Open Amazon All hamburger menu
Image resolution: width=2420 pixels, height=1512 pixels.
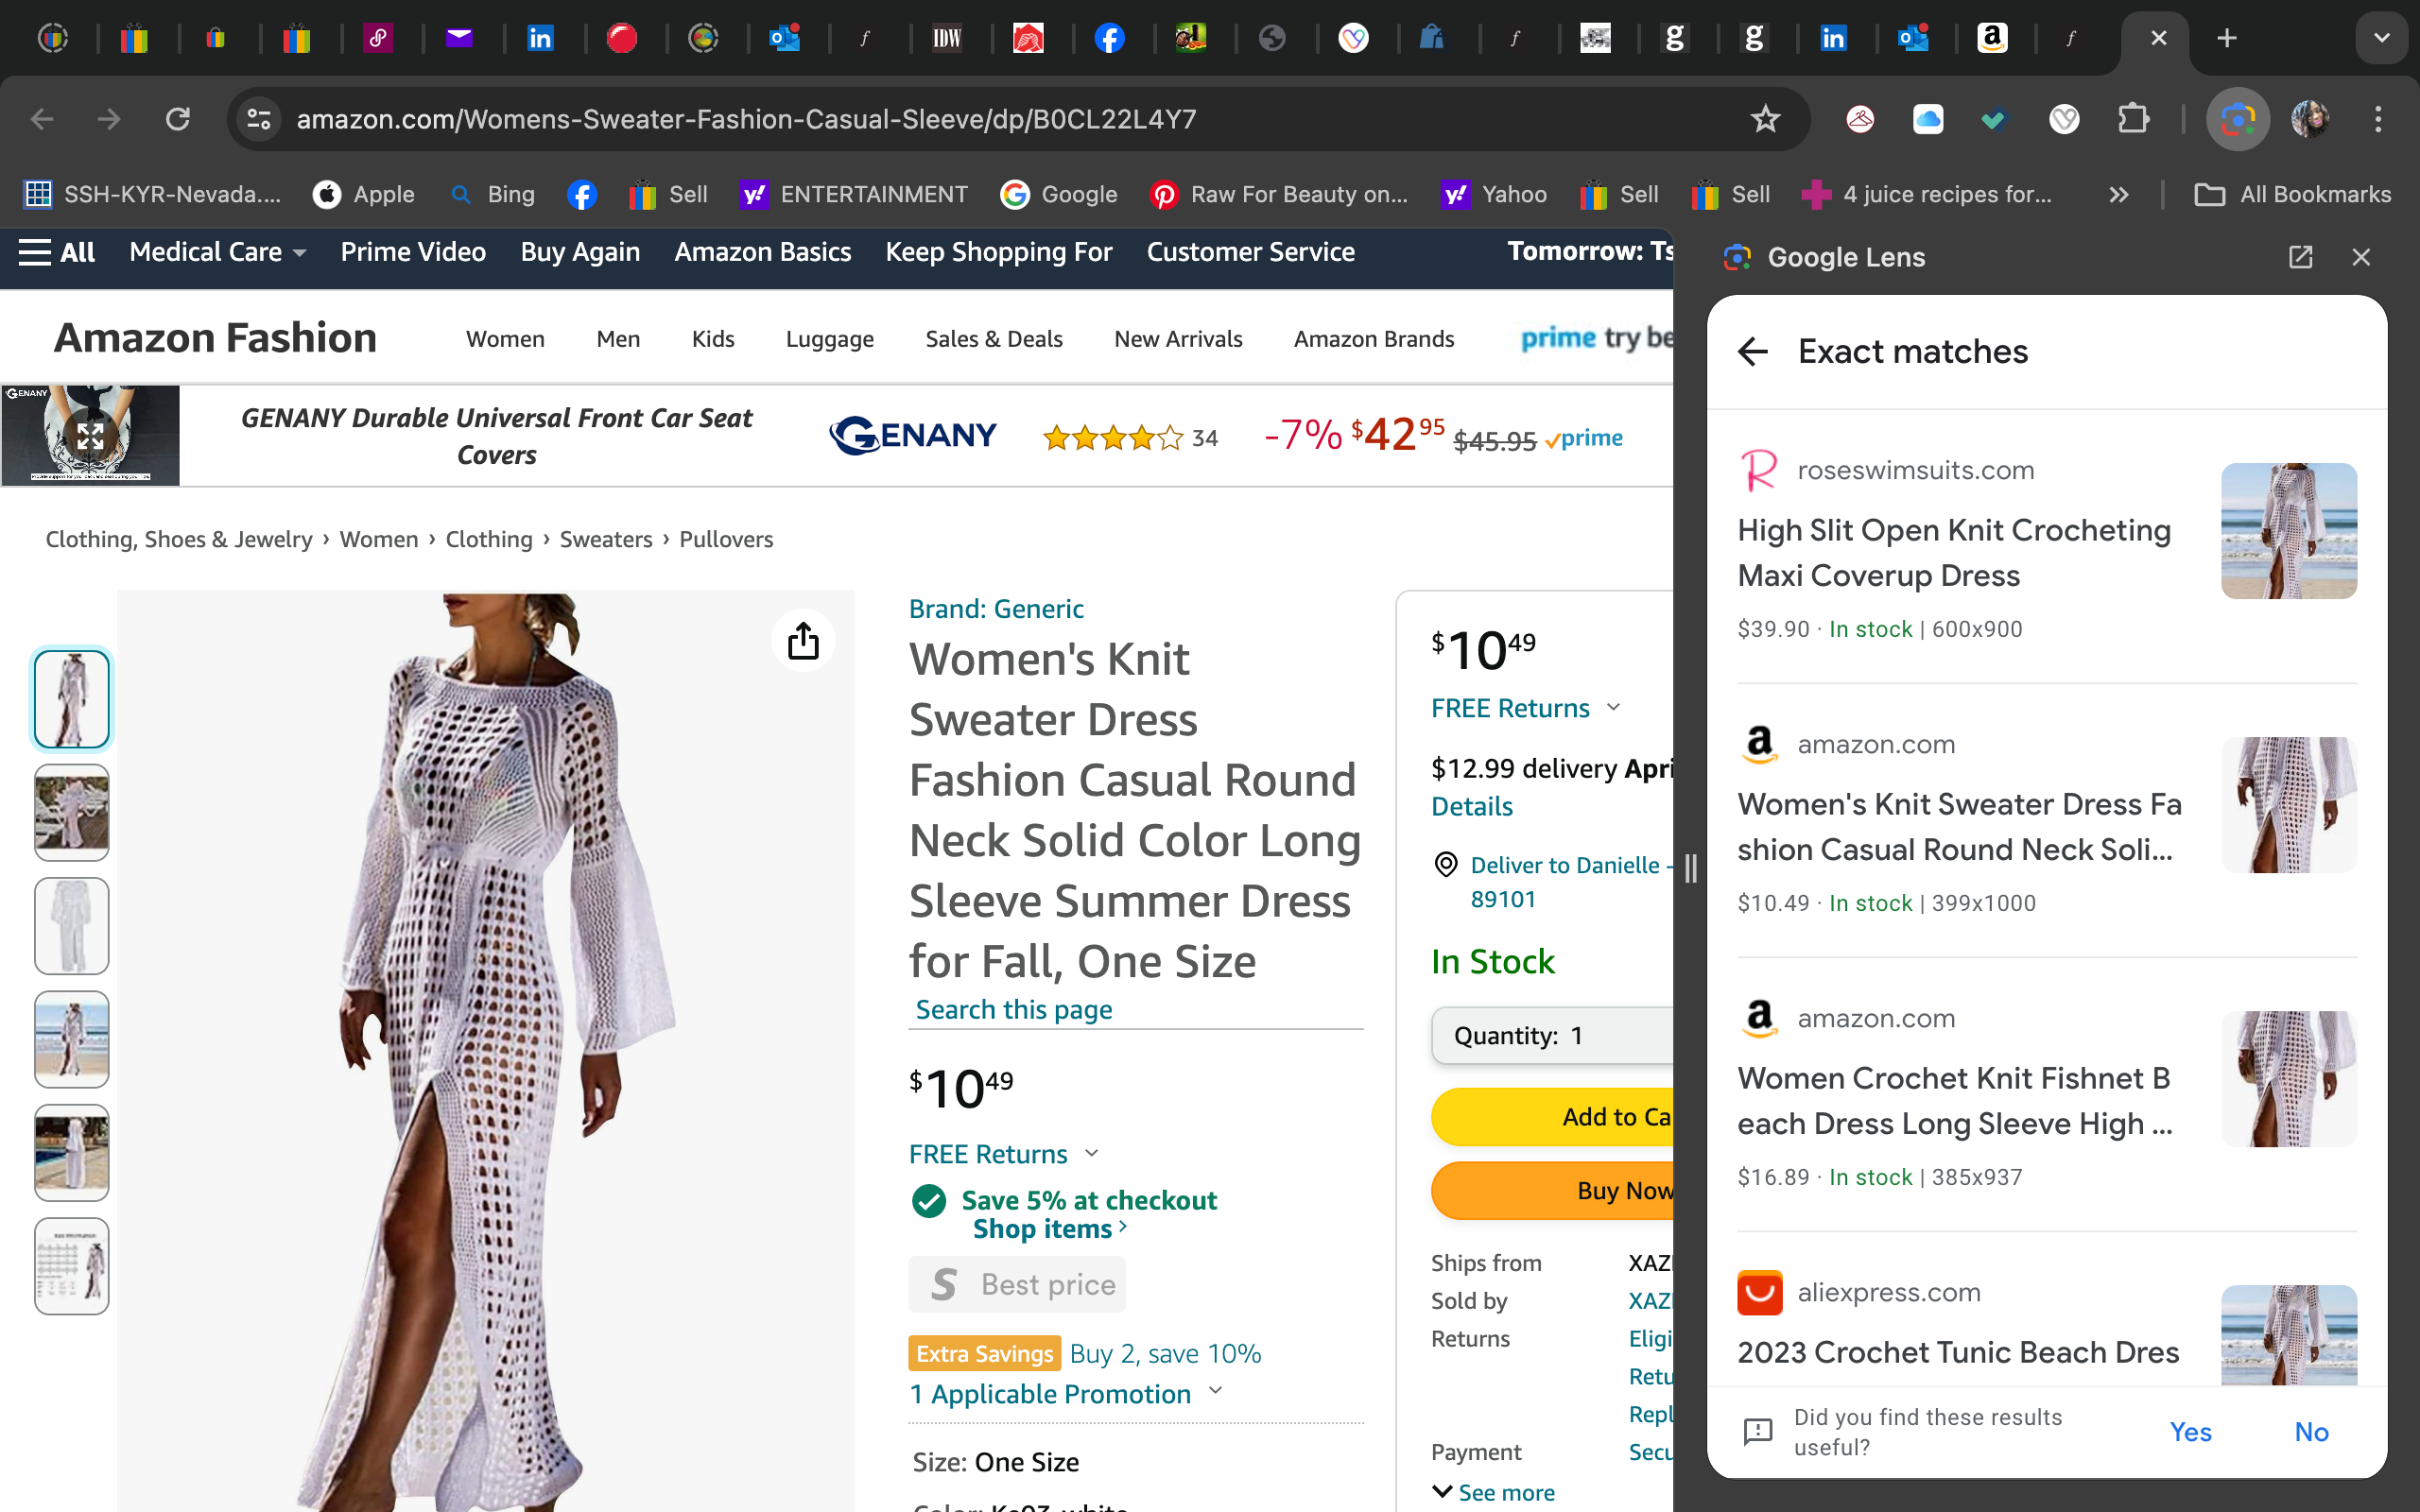coord(57,252)
